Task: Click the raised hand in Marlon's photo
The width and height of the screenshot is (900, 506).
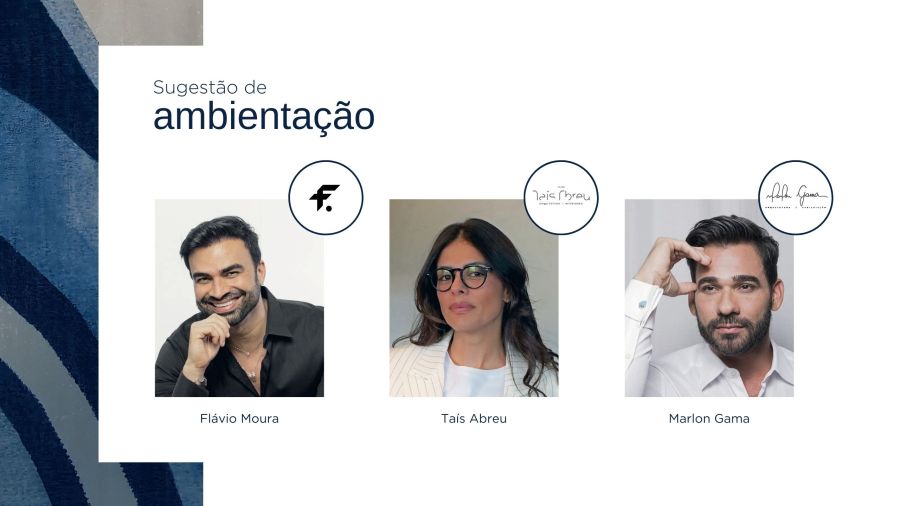Action: [x=672, y=264]
